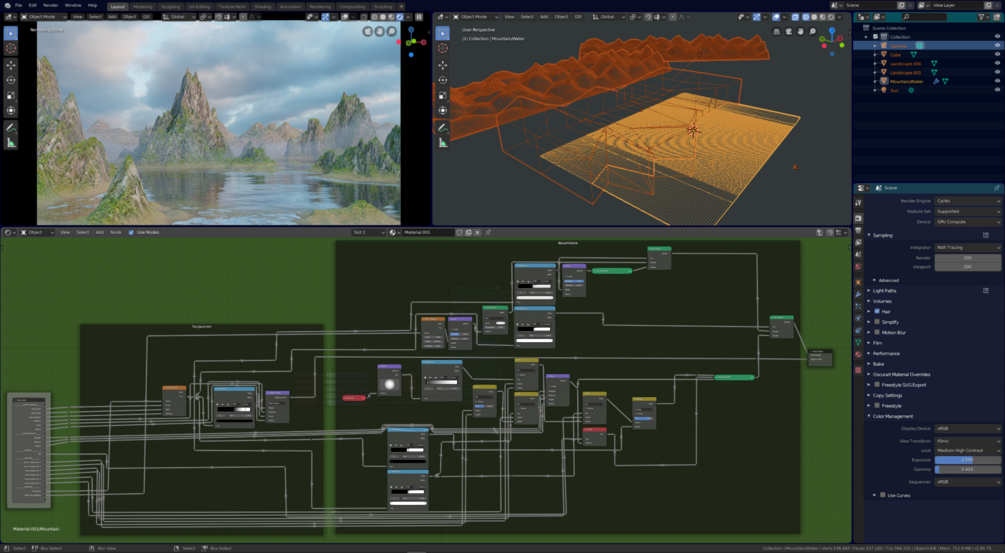
Task: Pause rendering preview in the left viewport
Action: (x=419, y=17)
